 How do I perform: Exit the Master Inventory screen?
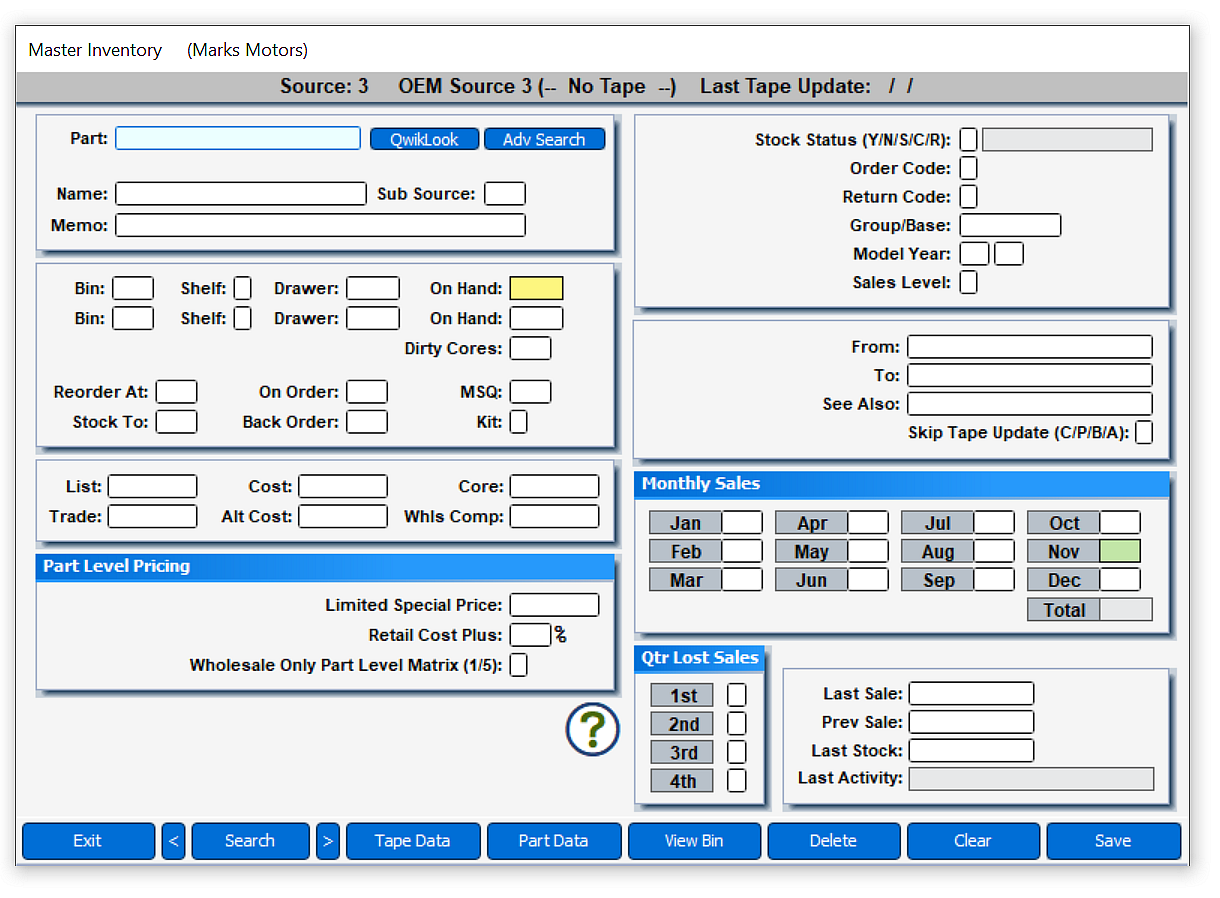(88, 841)
